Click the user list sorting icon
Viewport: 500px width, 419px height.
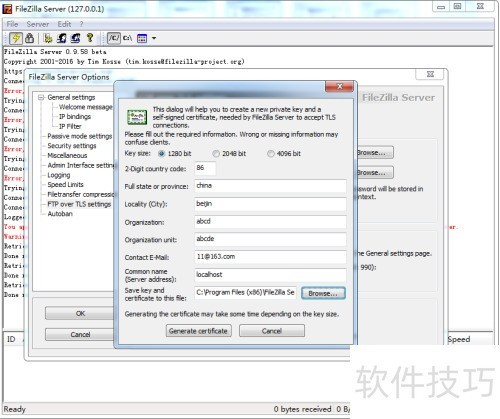(x=142, y=38)
